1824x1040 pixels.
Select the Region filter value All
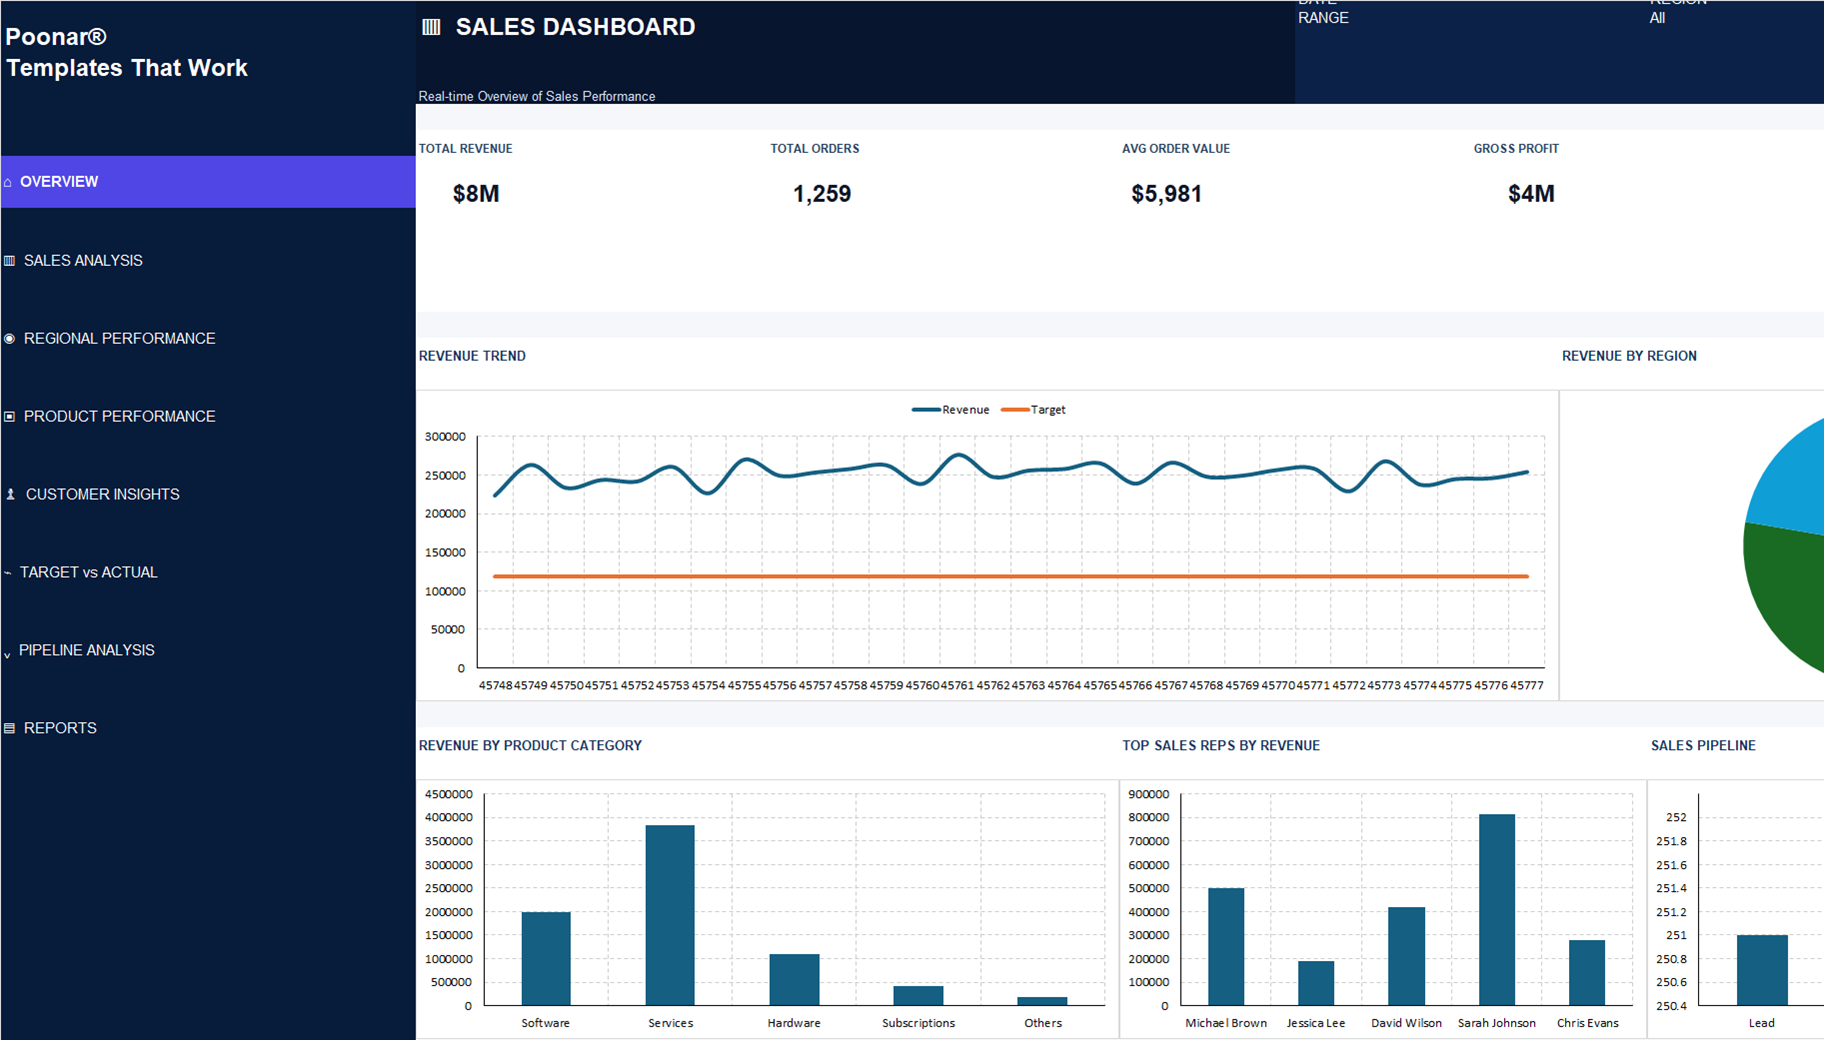1657,18
